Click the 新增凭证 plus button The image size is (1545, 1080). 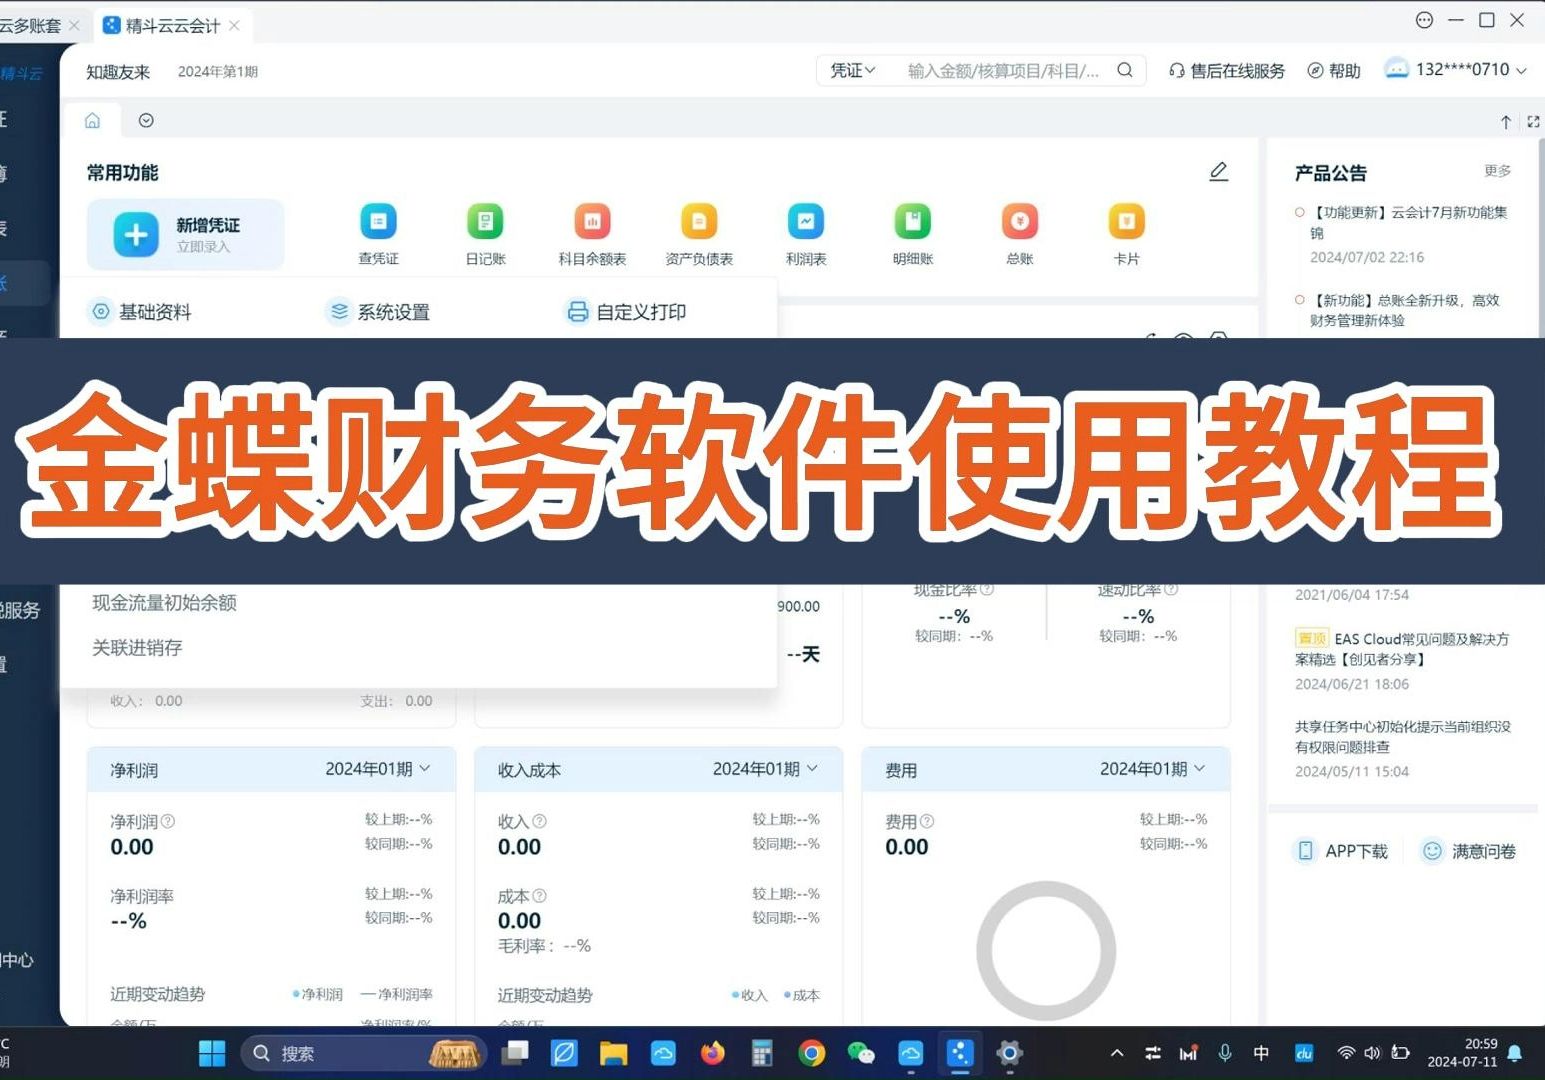coord(136,234)
